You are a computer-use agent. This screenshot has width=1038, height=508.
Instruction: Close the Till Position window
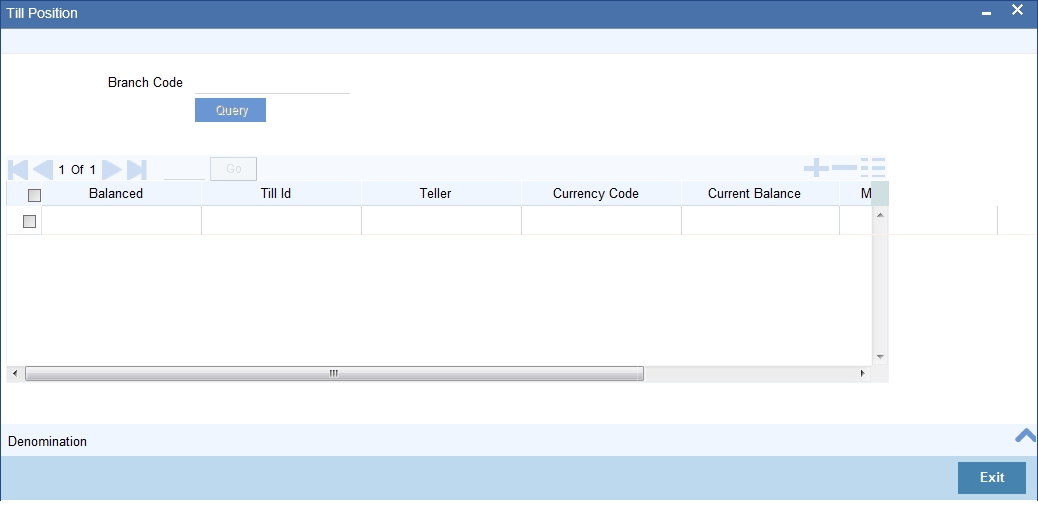(x=1017, y=10)
